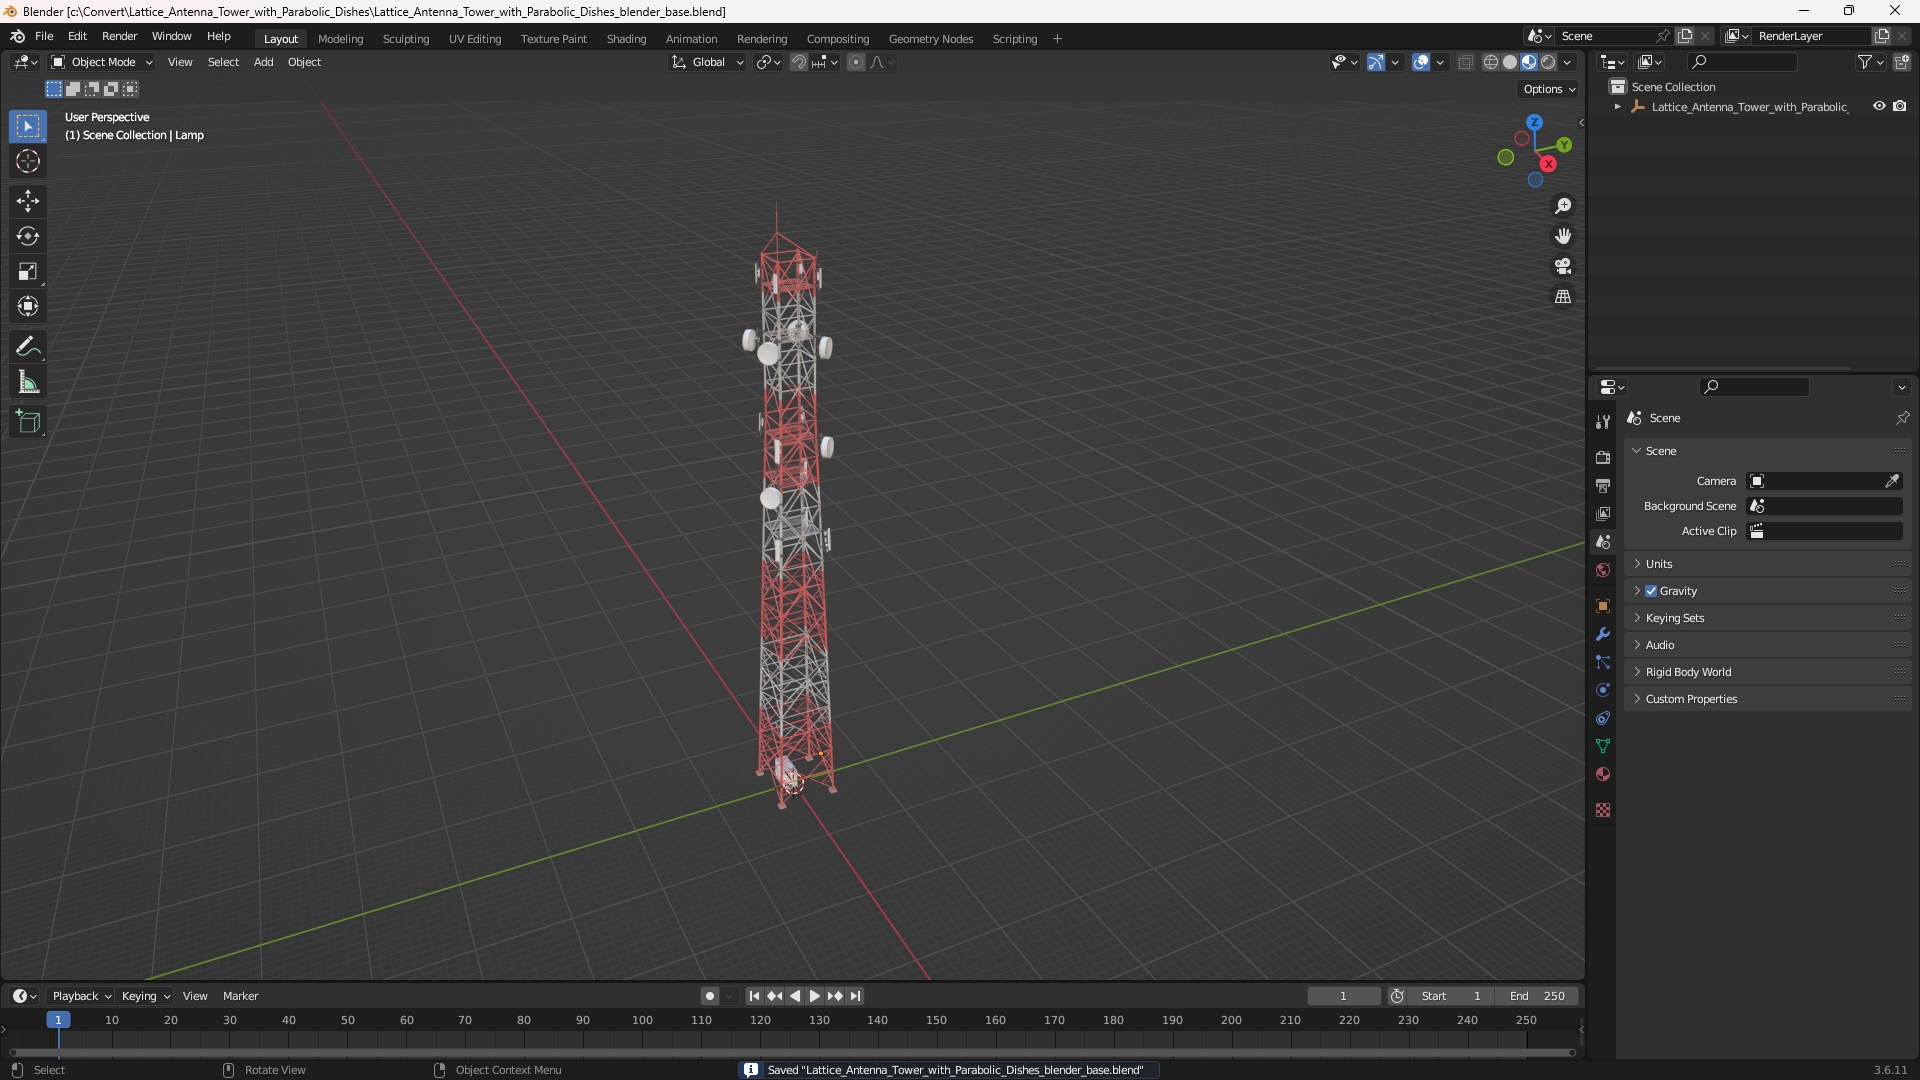Click the current frame playhead marker
Screen dimensions: 1920x1080
tap(58, 1020)
